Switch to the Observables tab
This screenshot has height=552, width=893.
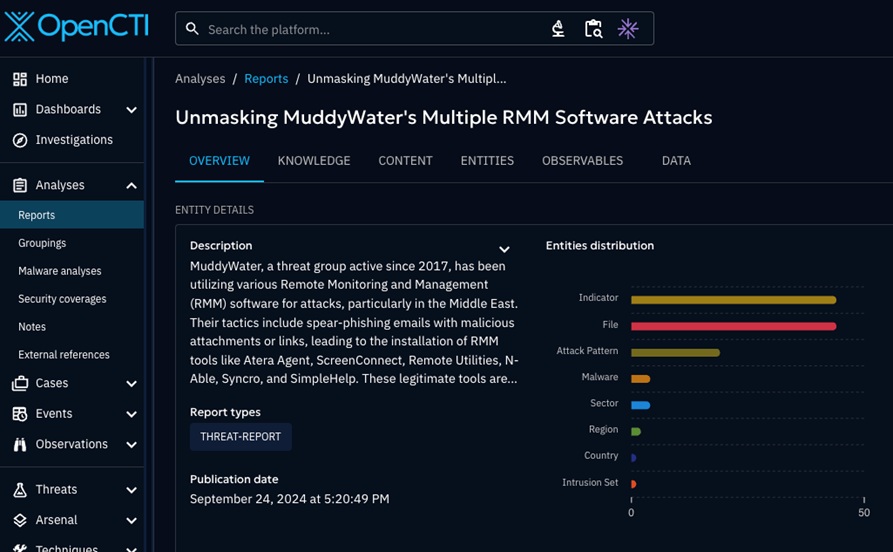582,161
